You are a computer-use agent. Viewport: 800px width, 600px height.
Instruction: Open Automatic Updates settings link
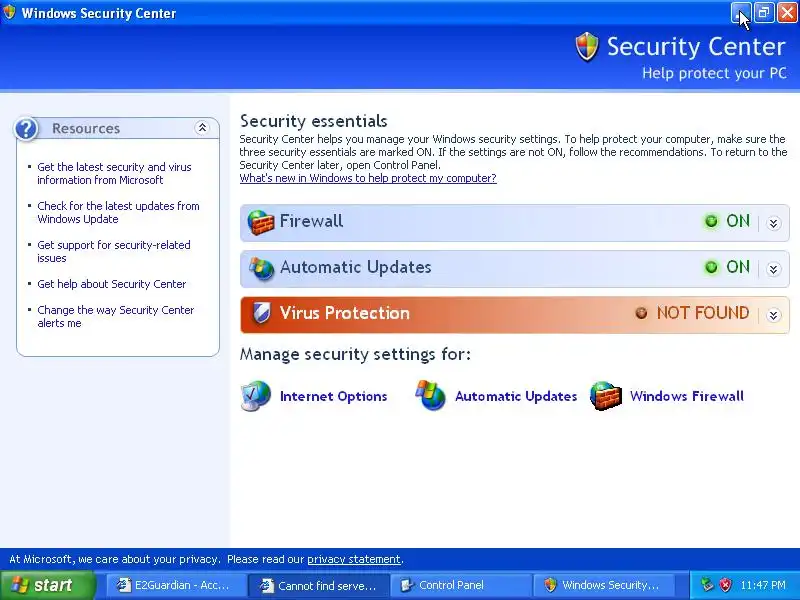tap(516, 396)
